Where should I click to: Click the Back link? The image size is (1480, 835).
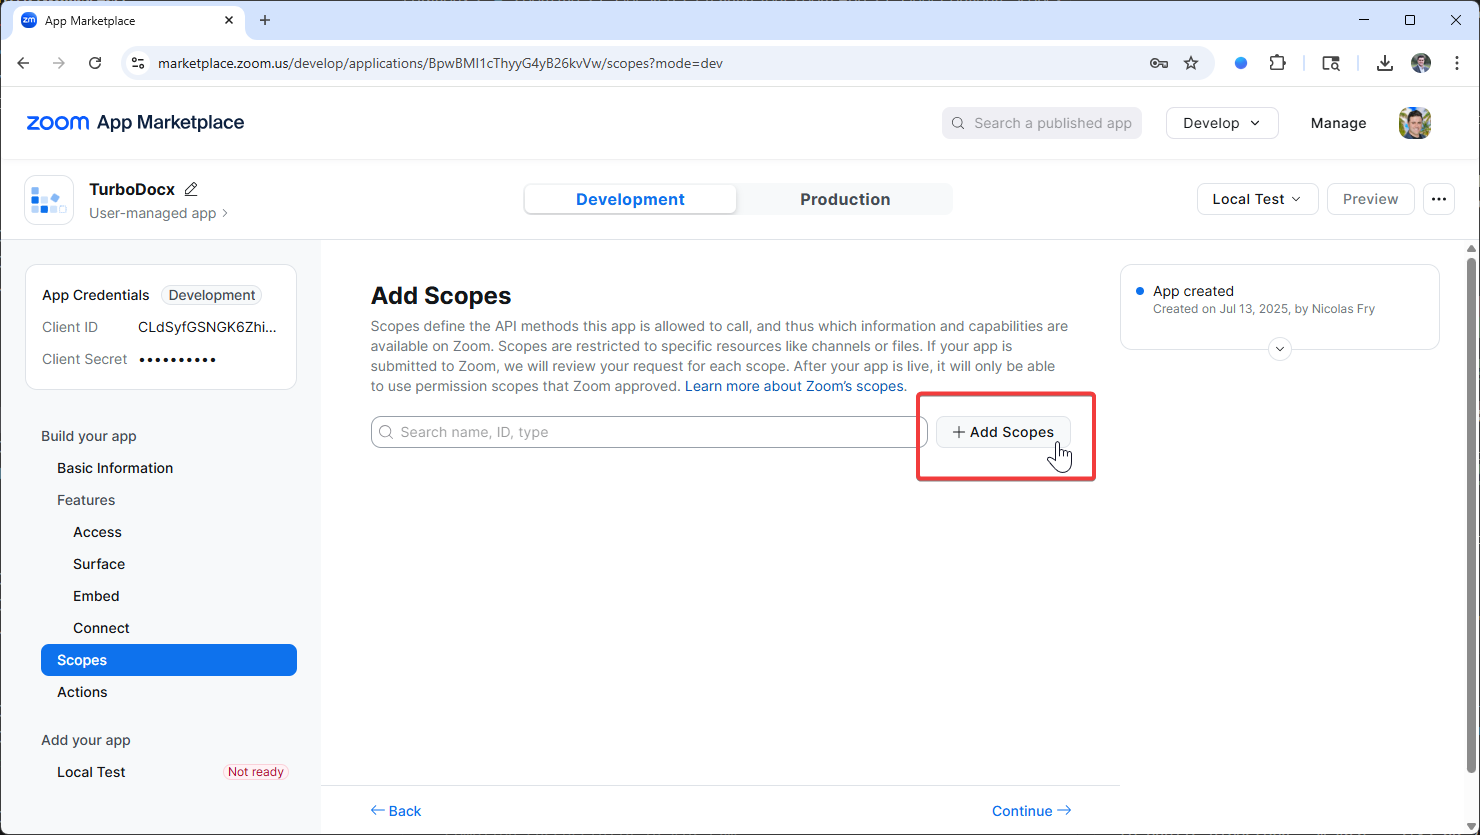[396, 811]
